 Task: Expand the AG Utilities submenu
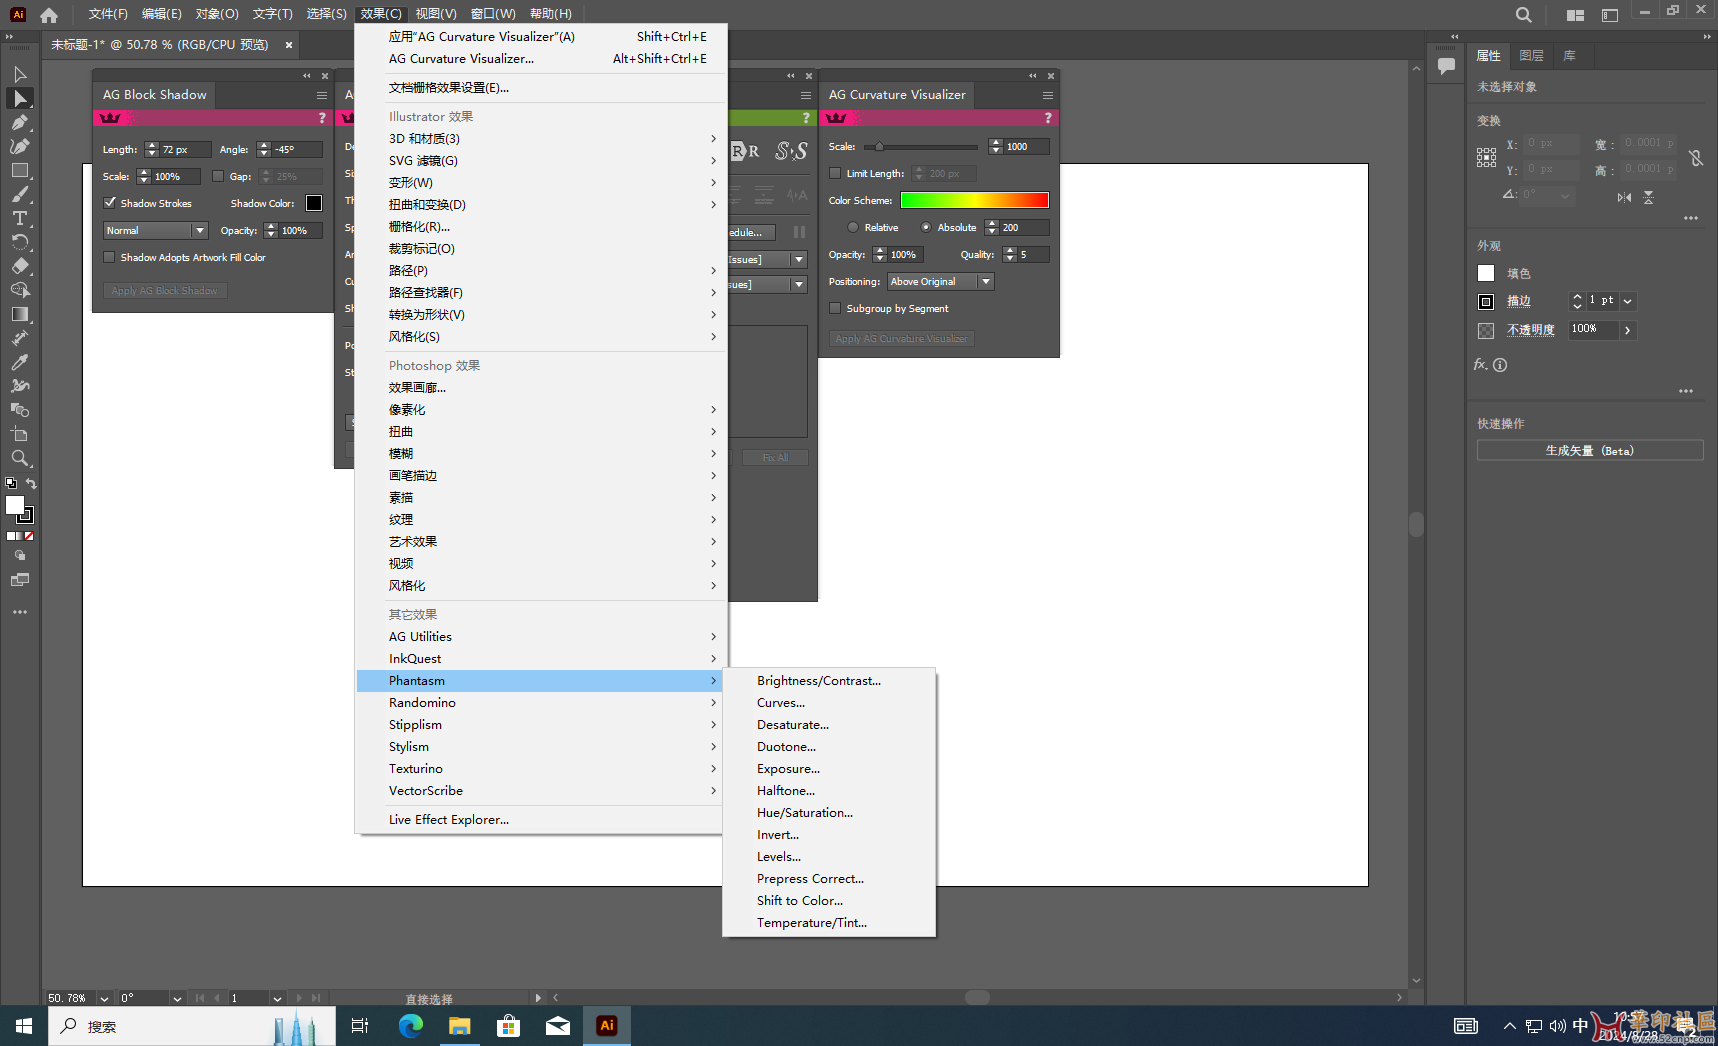click(540, 636)
